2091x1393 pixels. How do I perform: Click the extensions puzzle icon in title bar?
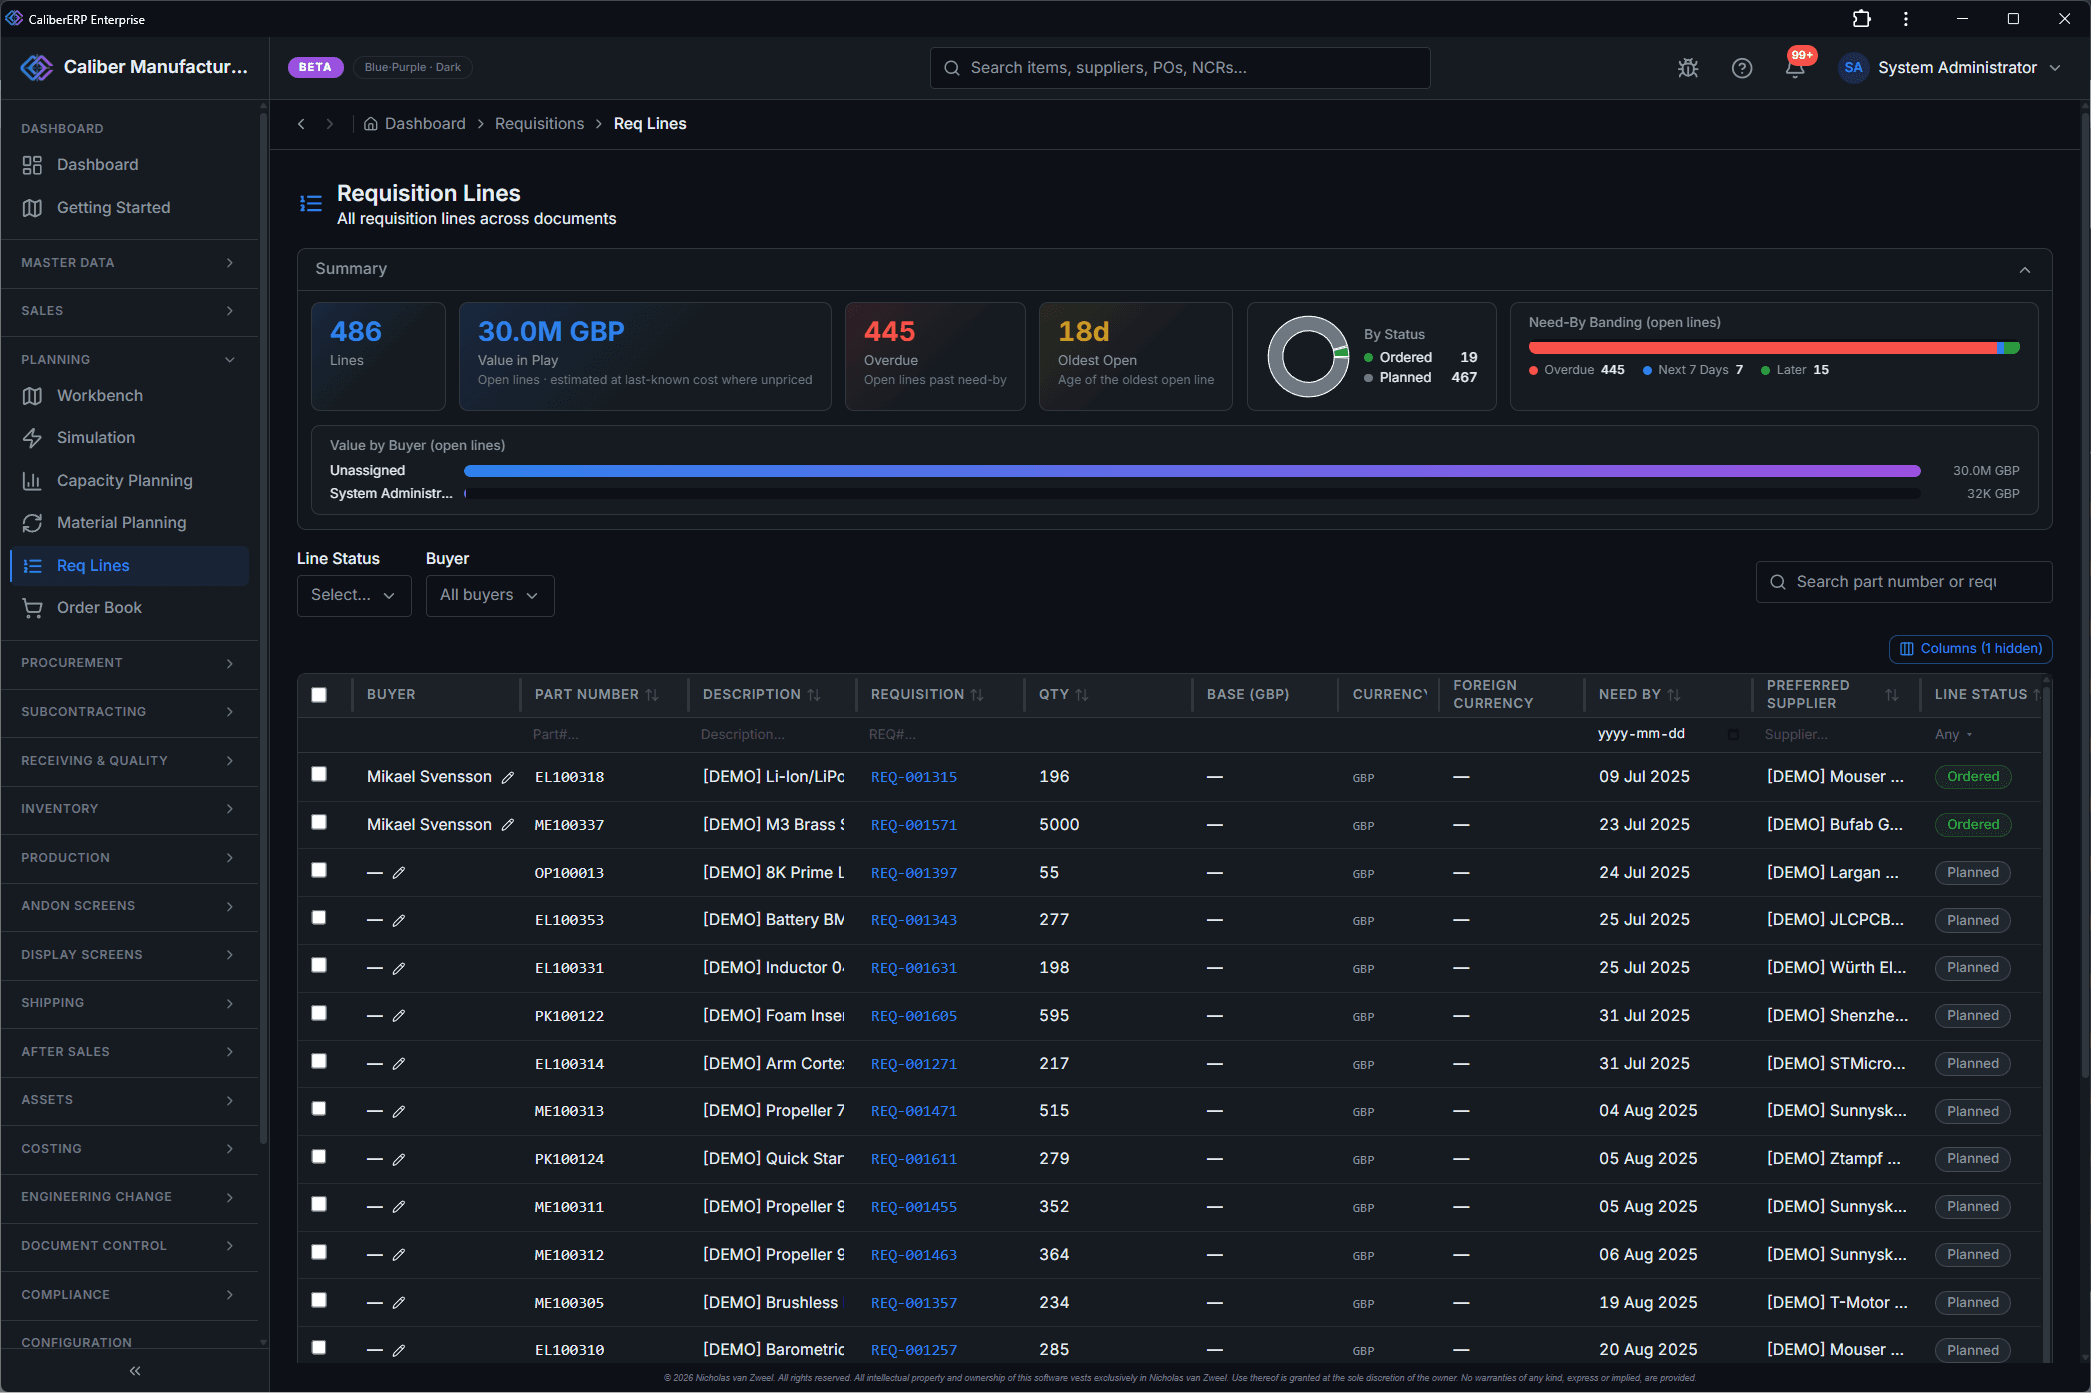click(x=1861, y=18)
